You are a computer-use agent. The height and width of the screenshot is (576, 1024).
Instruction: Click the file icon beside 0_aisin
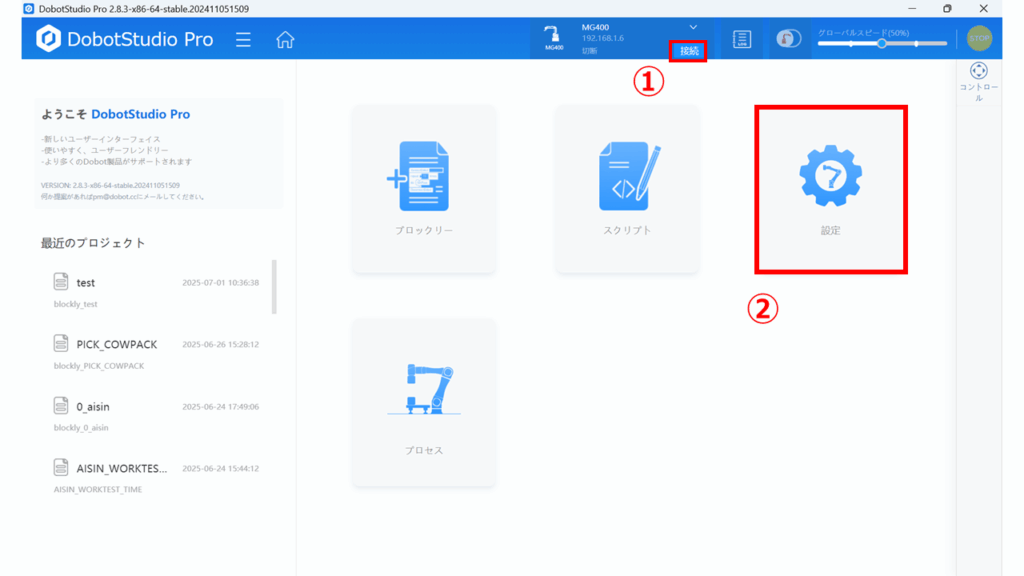[x=61, y=406]
